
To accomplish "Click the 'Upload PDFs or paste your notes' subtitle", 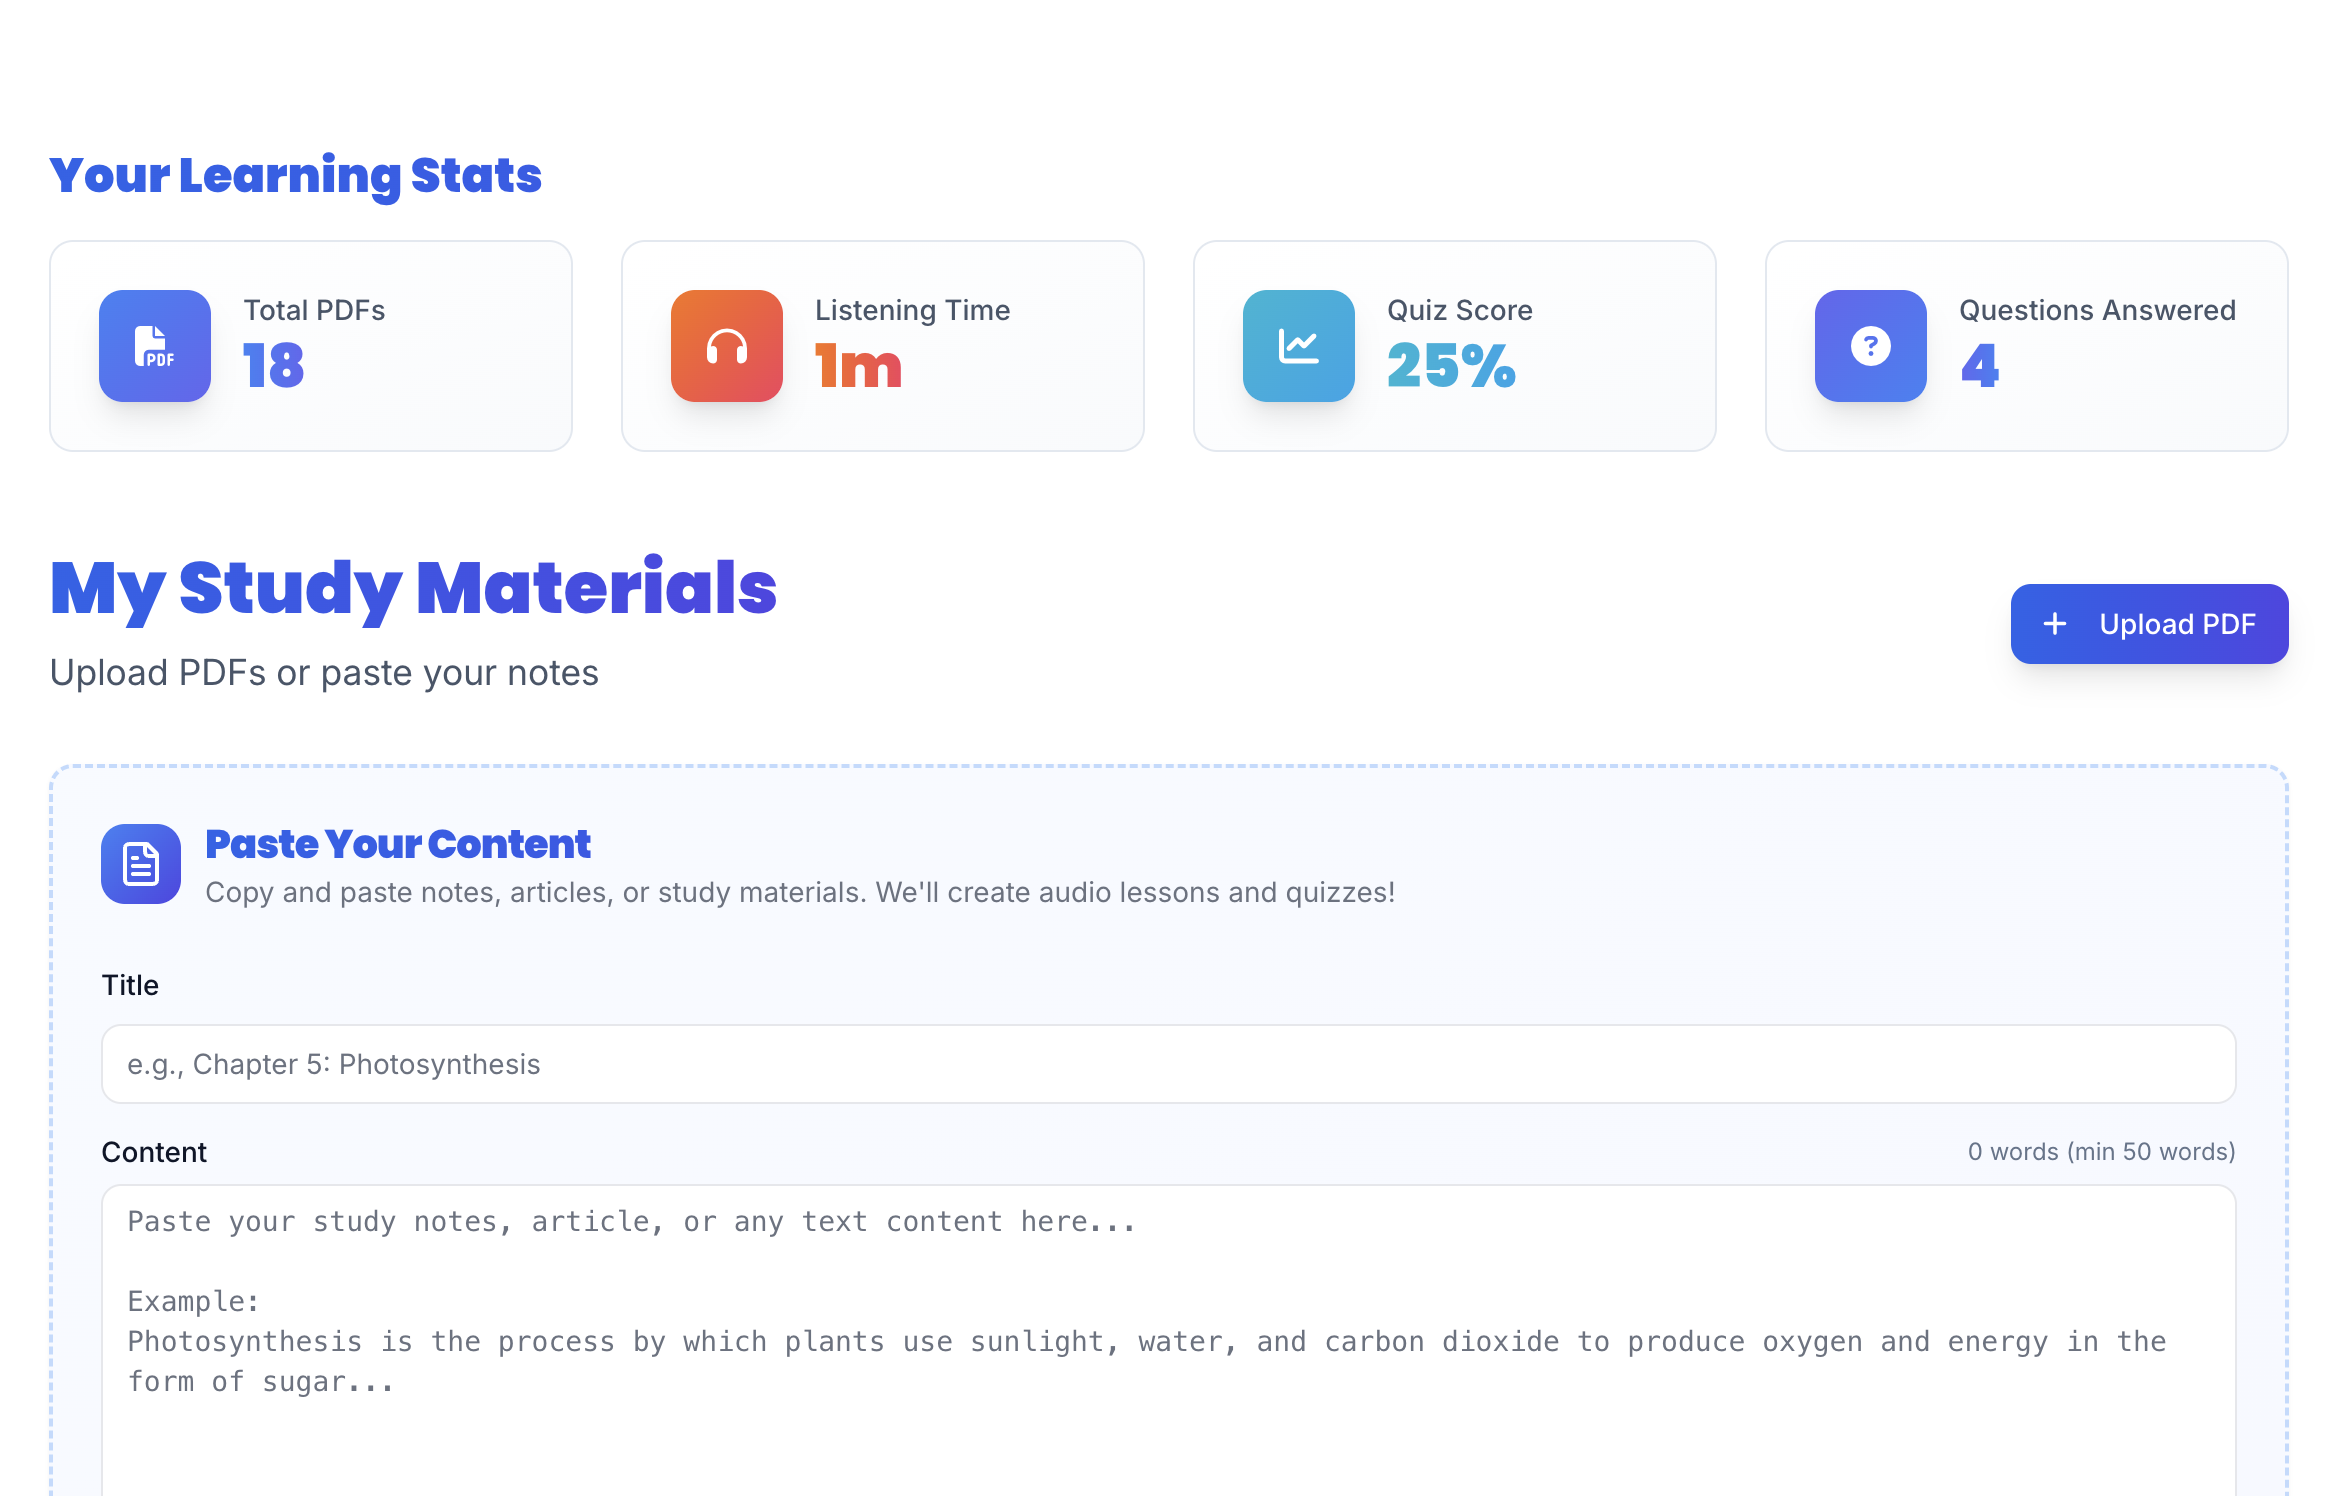I will pos(324,673).
